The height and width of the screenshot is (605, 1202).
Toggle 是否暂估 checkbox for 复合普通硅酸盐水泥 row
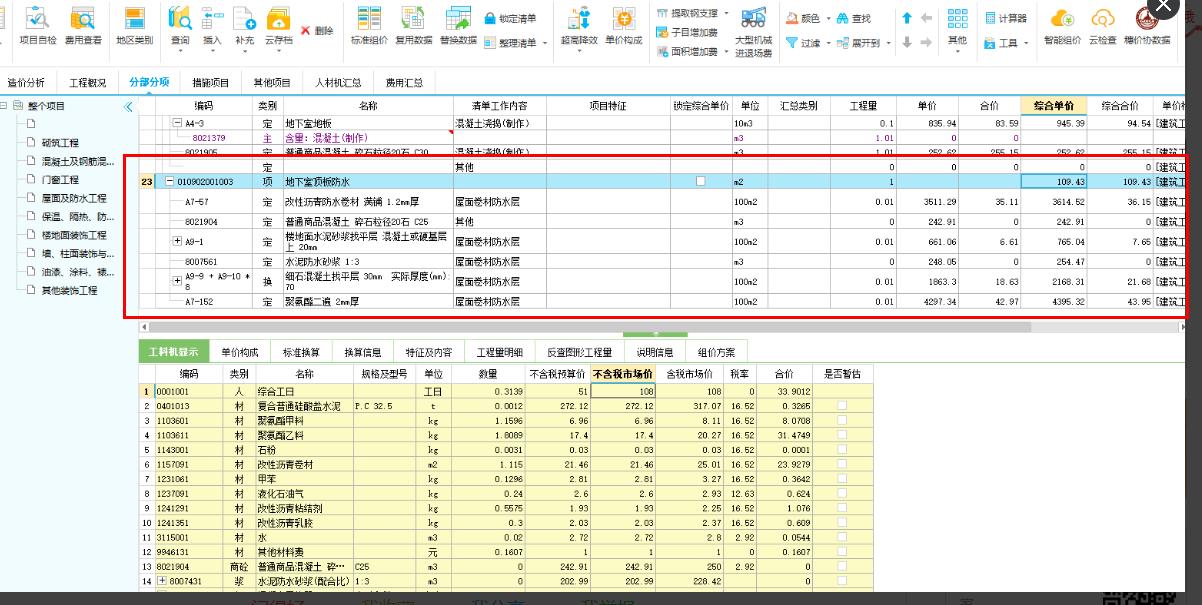[843, 406]
